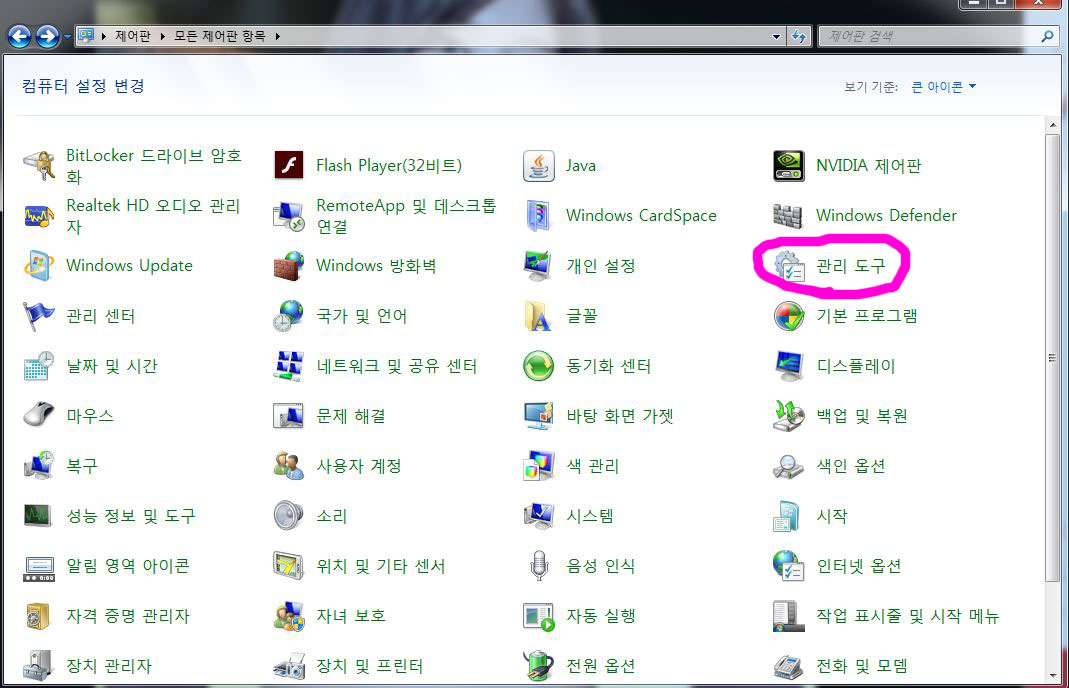Open the 자격 증명 관리자 icon

[38, 616]
